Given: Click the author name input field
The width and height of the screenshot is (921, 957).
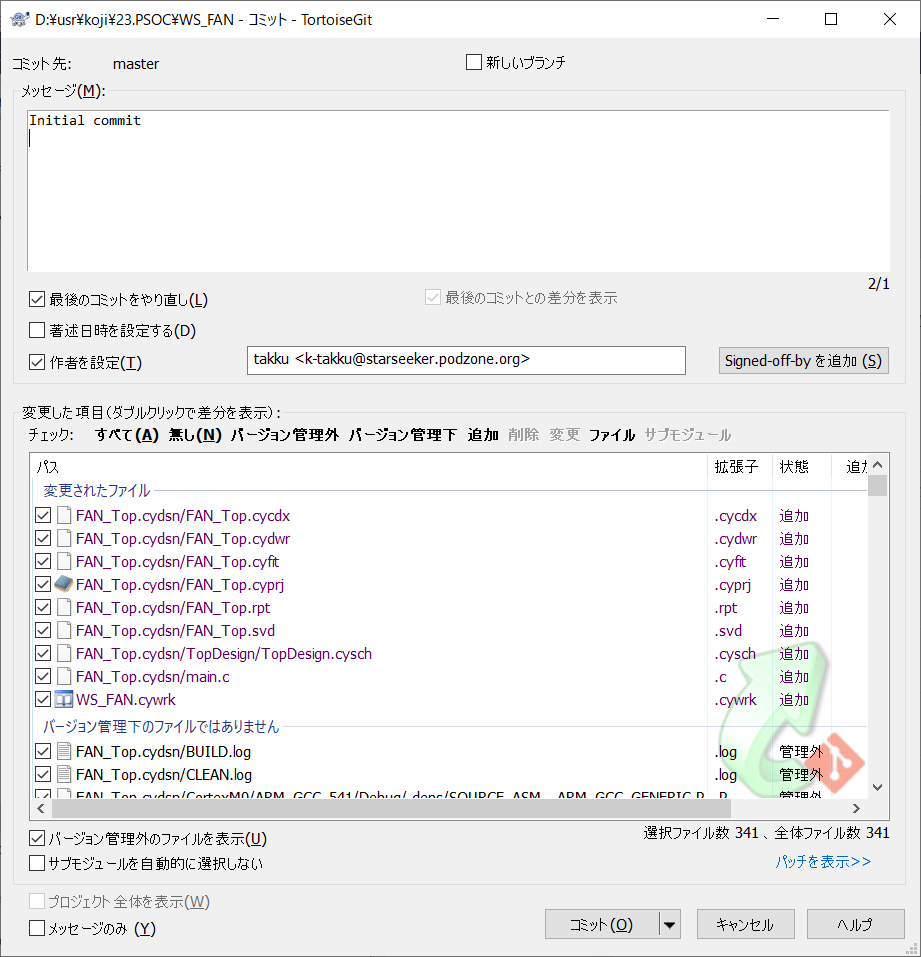Looking at the screenshot, I should [466, 360].
